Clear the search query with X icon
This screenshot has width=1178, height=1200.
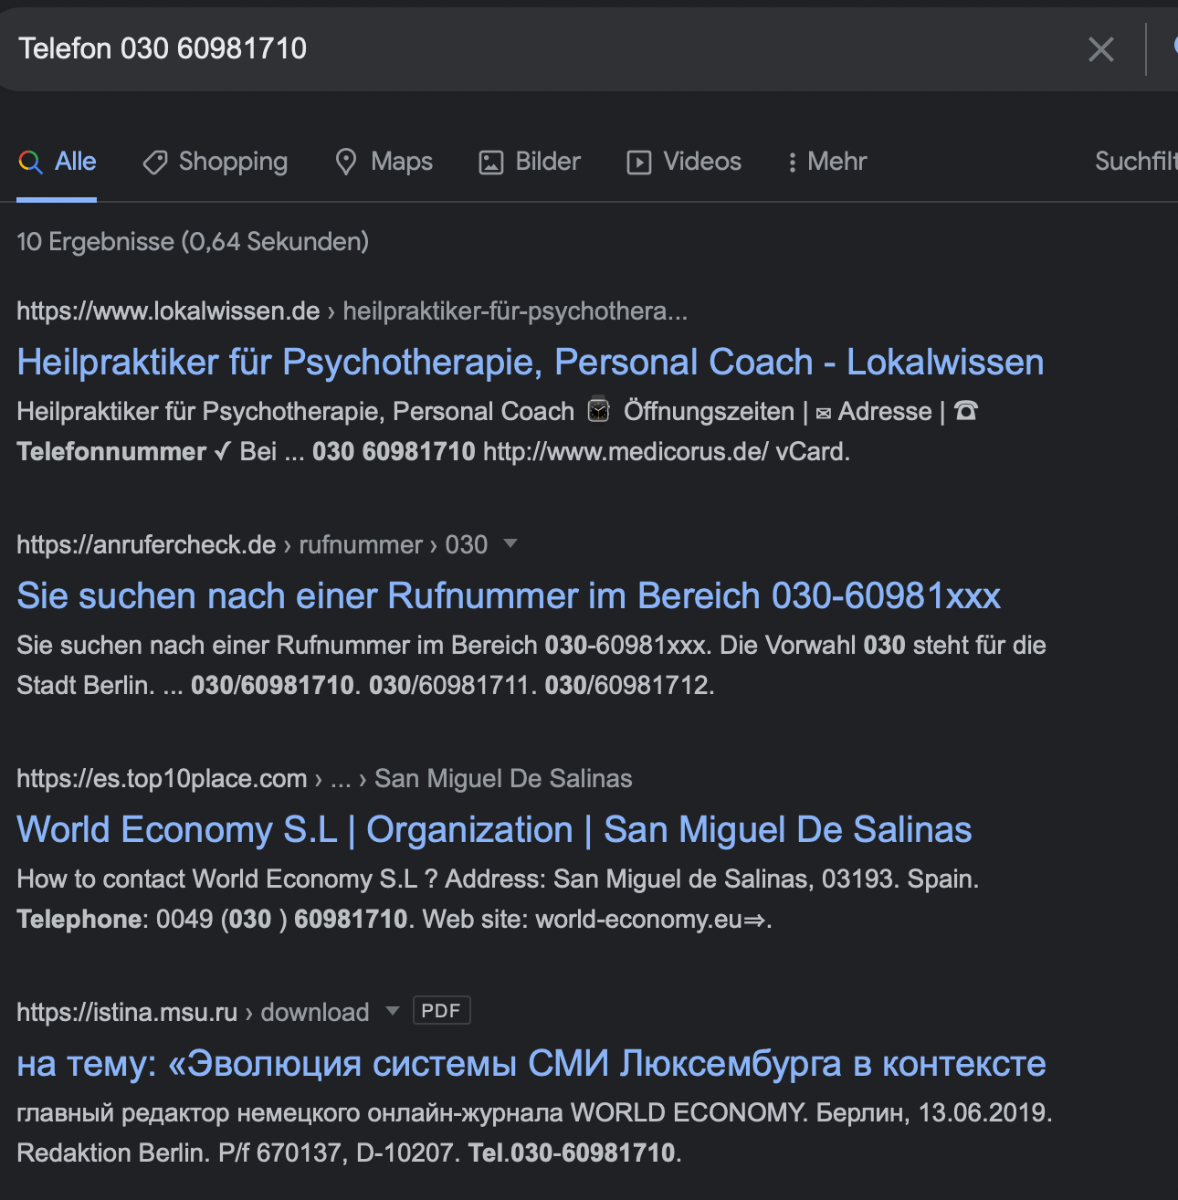click(1101, 49)
